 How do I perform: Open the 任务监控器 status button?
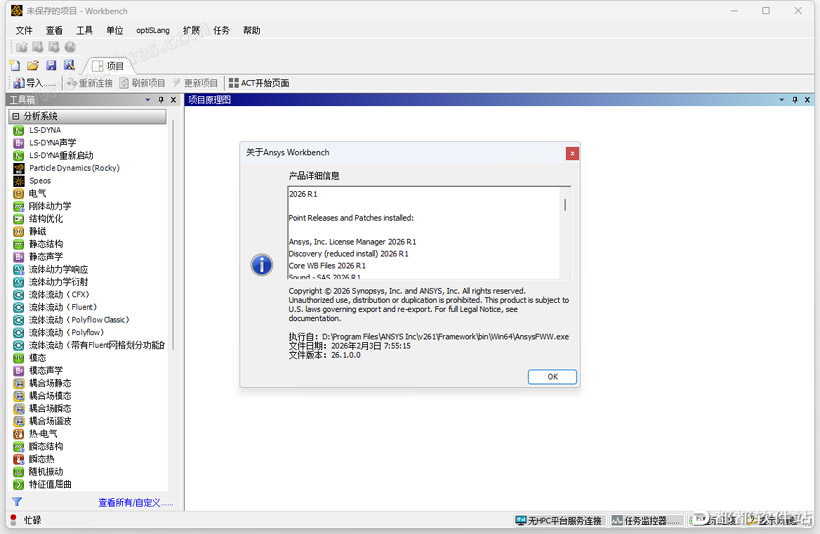(646, 520)
